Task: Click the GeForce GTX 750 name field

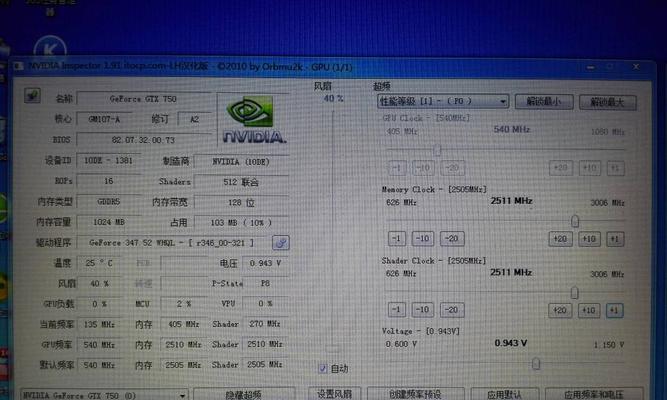Action: [x=143, y=99]
